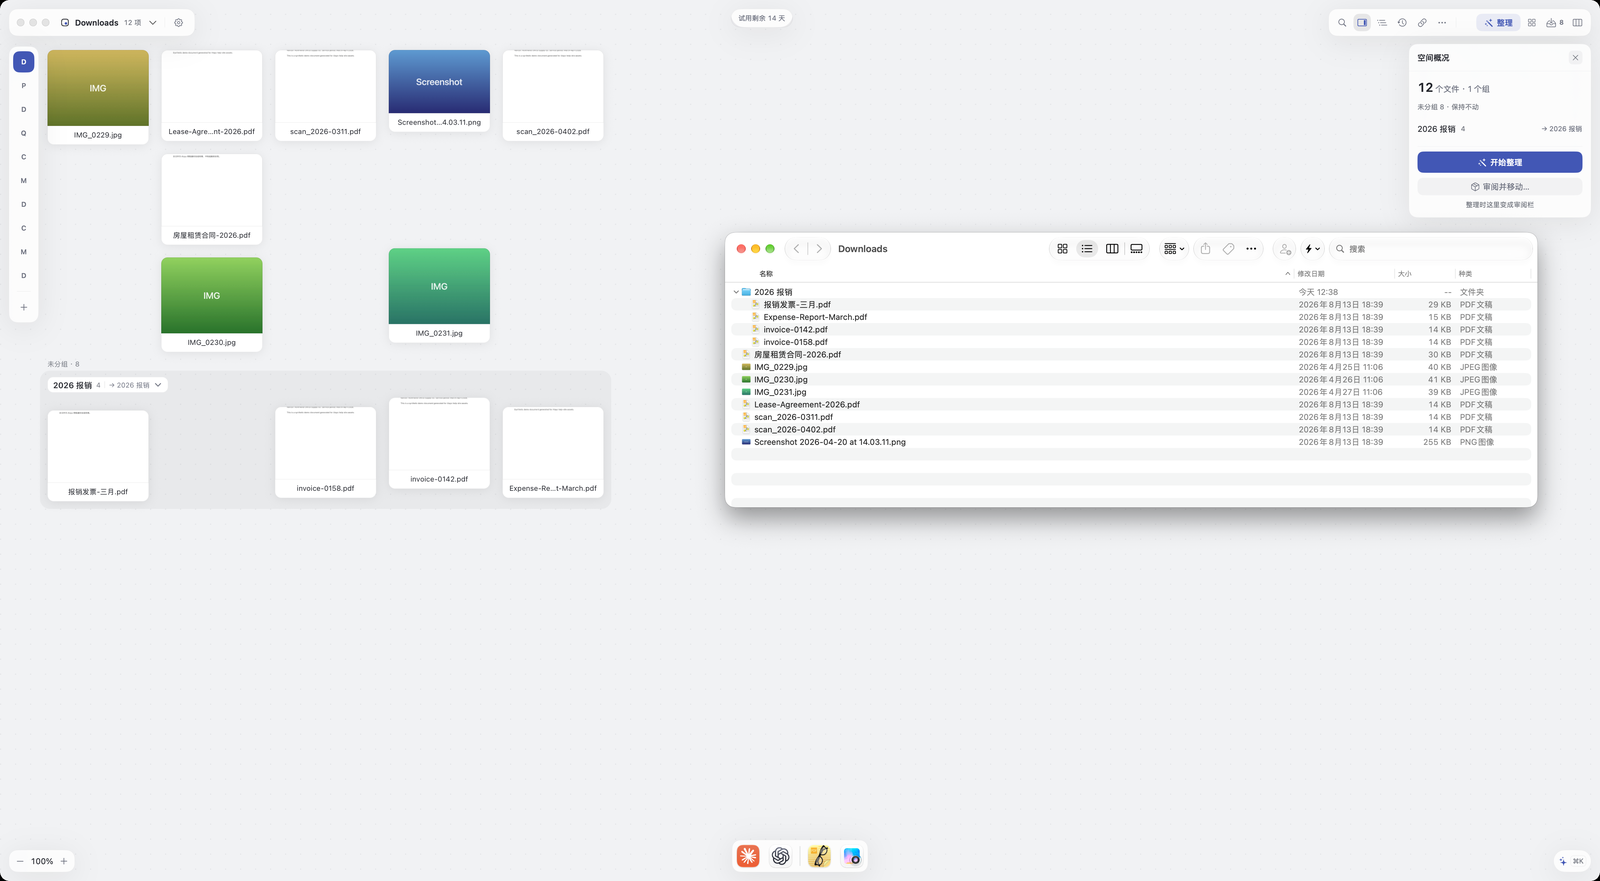1600x881 pixels.
Task: Switch Finder to column view
Action: tap(1112, 249)
